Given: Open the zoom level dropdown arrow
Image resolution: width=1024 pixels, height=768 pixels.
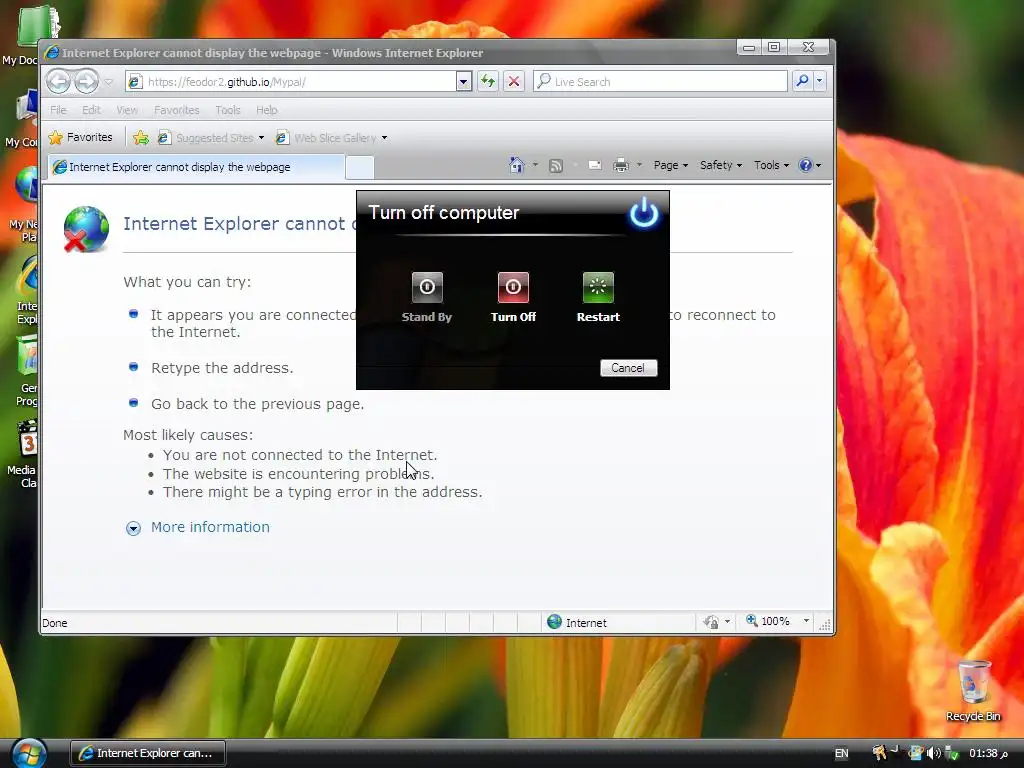Looking at the screenshot, I should (x=807, y=621).
